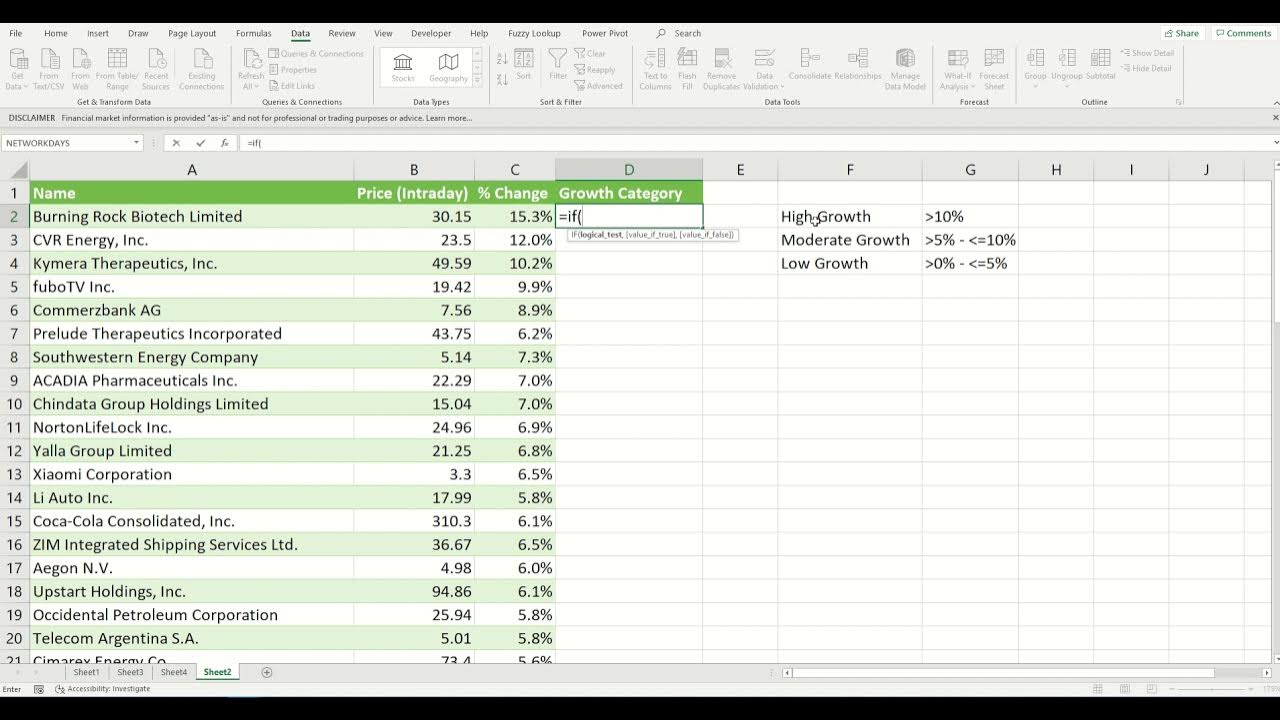Screen dimensions: 1280x720
Task: Open the Fuzzy Lookup tab
Action: pos(535,33)
